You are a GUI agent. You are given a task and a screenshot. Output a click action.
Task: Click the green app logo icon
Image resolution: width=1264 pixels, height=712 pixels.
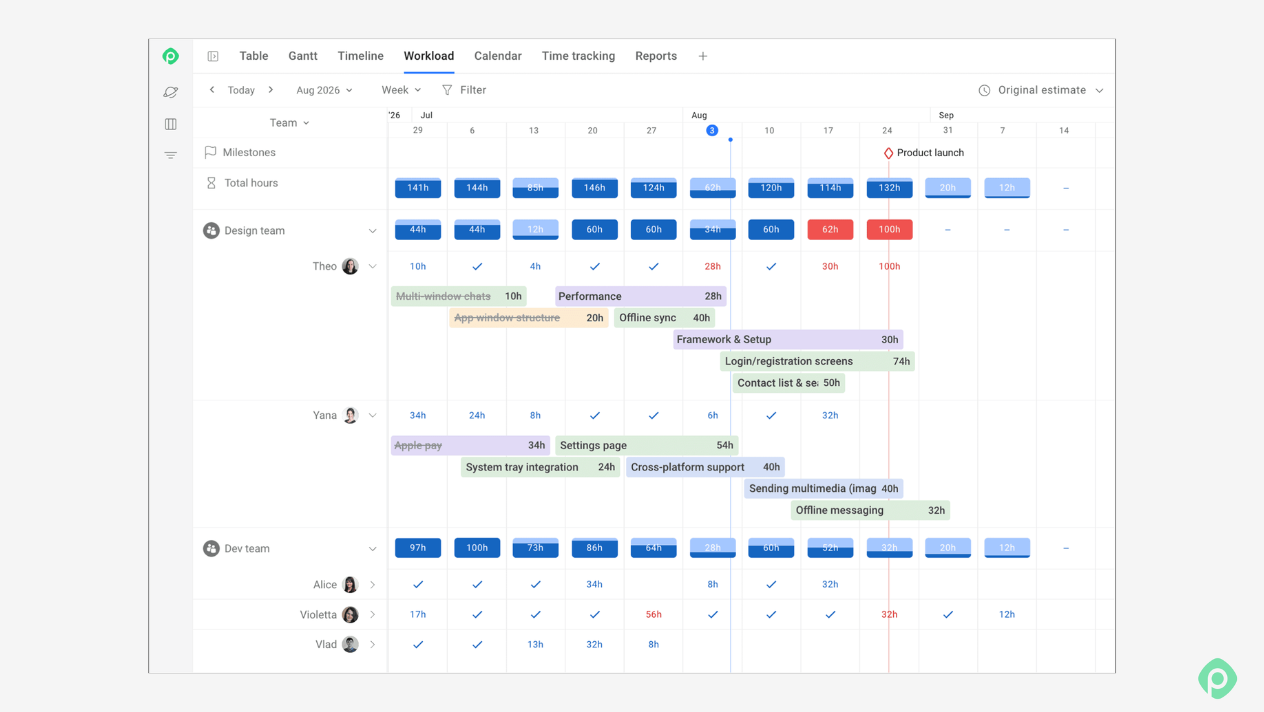coord(171,56)
